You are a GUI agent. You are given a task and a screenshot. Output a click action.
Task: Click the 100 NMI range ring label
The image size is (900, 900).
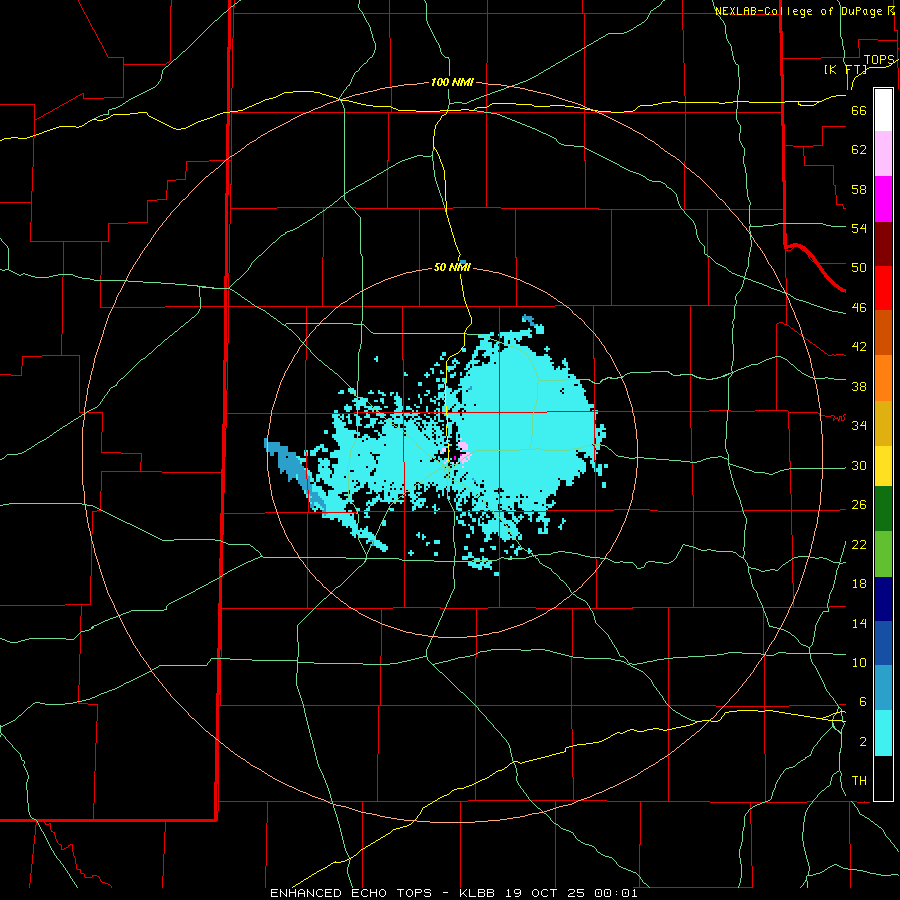[452, 83]
